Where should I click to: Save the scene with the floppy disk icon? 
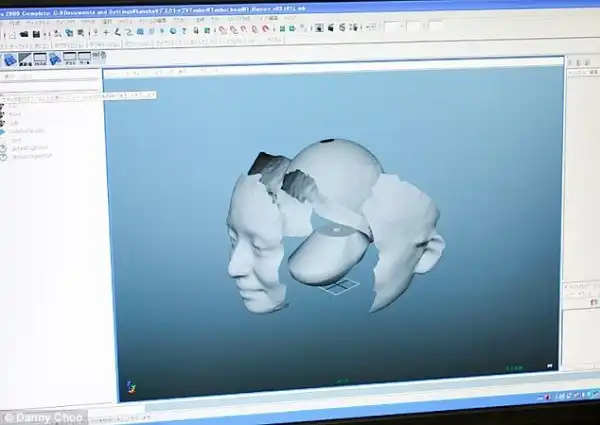[x=35, y=34]
